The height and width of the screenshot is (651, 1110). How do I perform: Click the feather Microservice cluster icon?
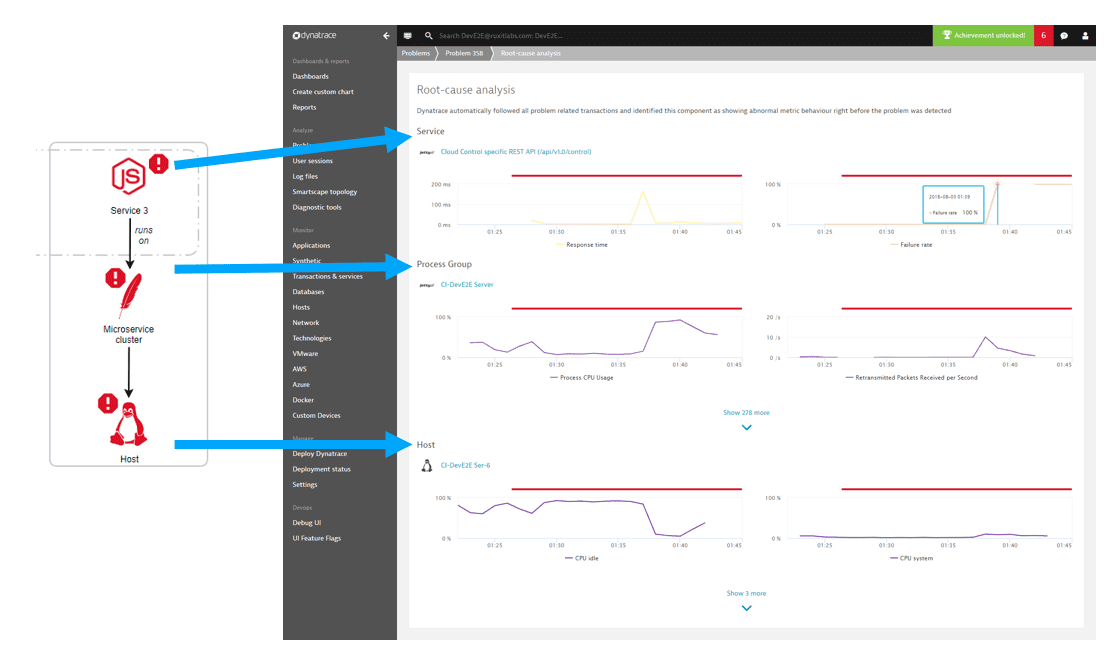[130, 295]
